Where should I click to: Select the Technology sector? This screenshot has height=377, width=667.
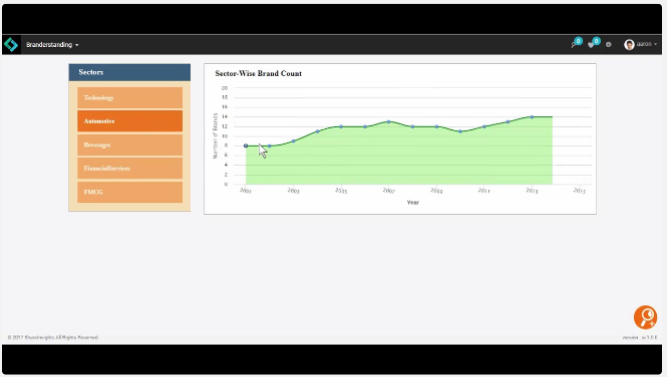click(130, 97)
